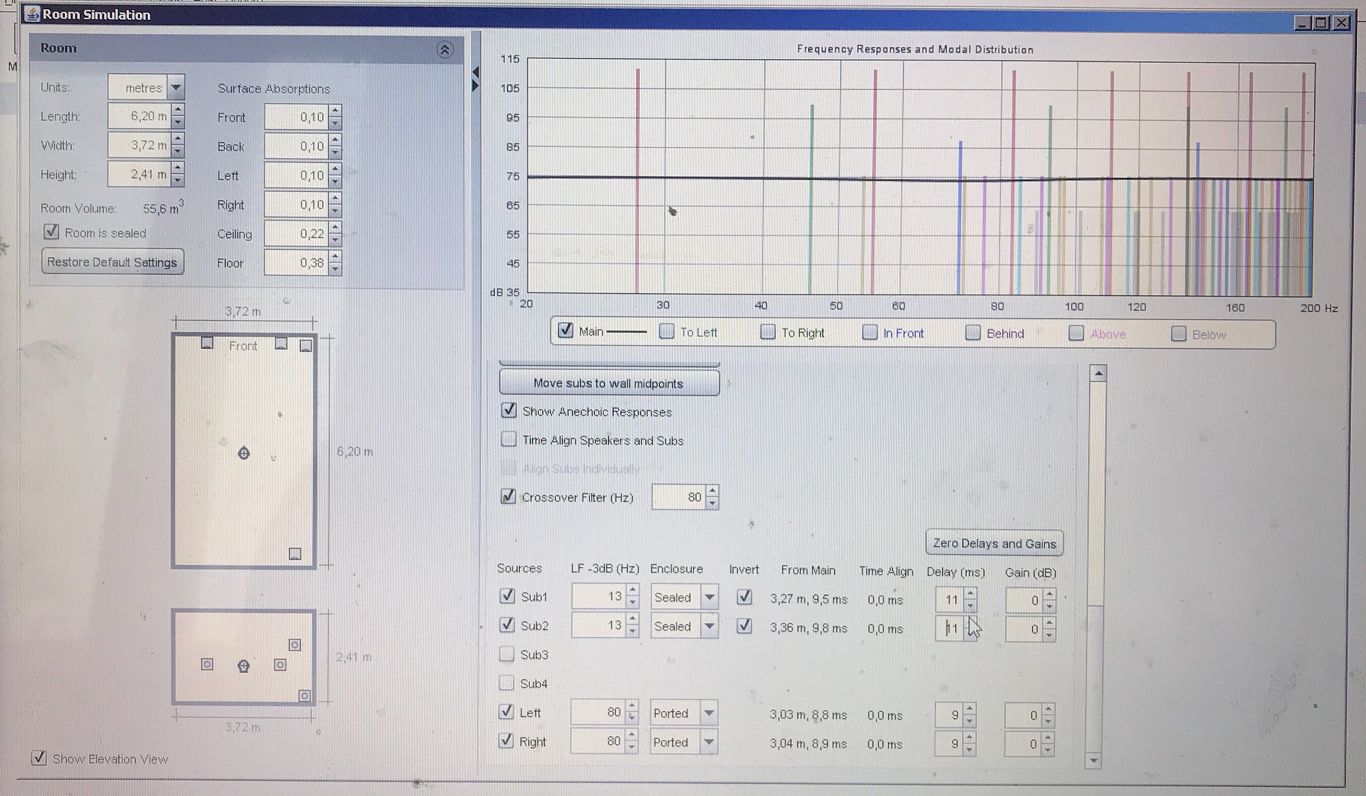The width and height of the screenshot is (1366, 796).
Task: Click the listening position head icon in plan view
Action: (243, 454)
